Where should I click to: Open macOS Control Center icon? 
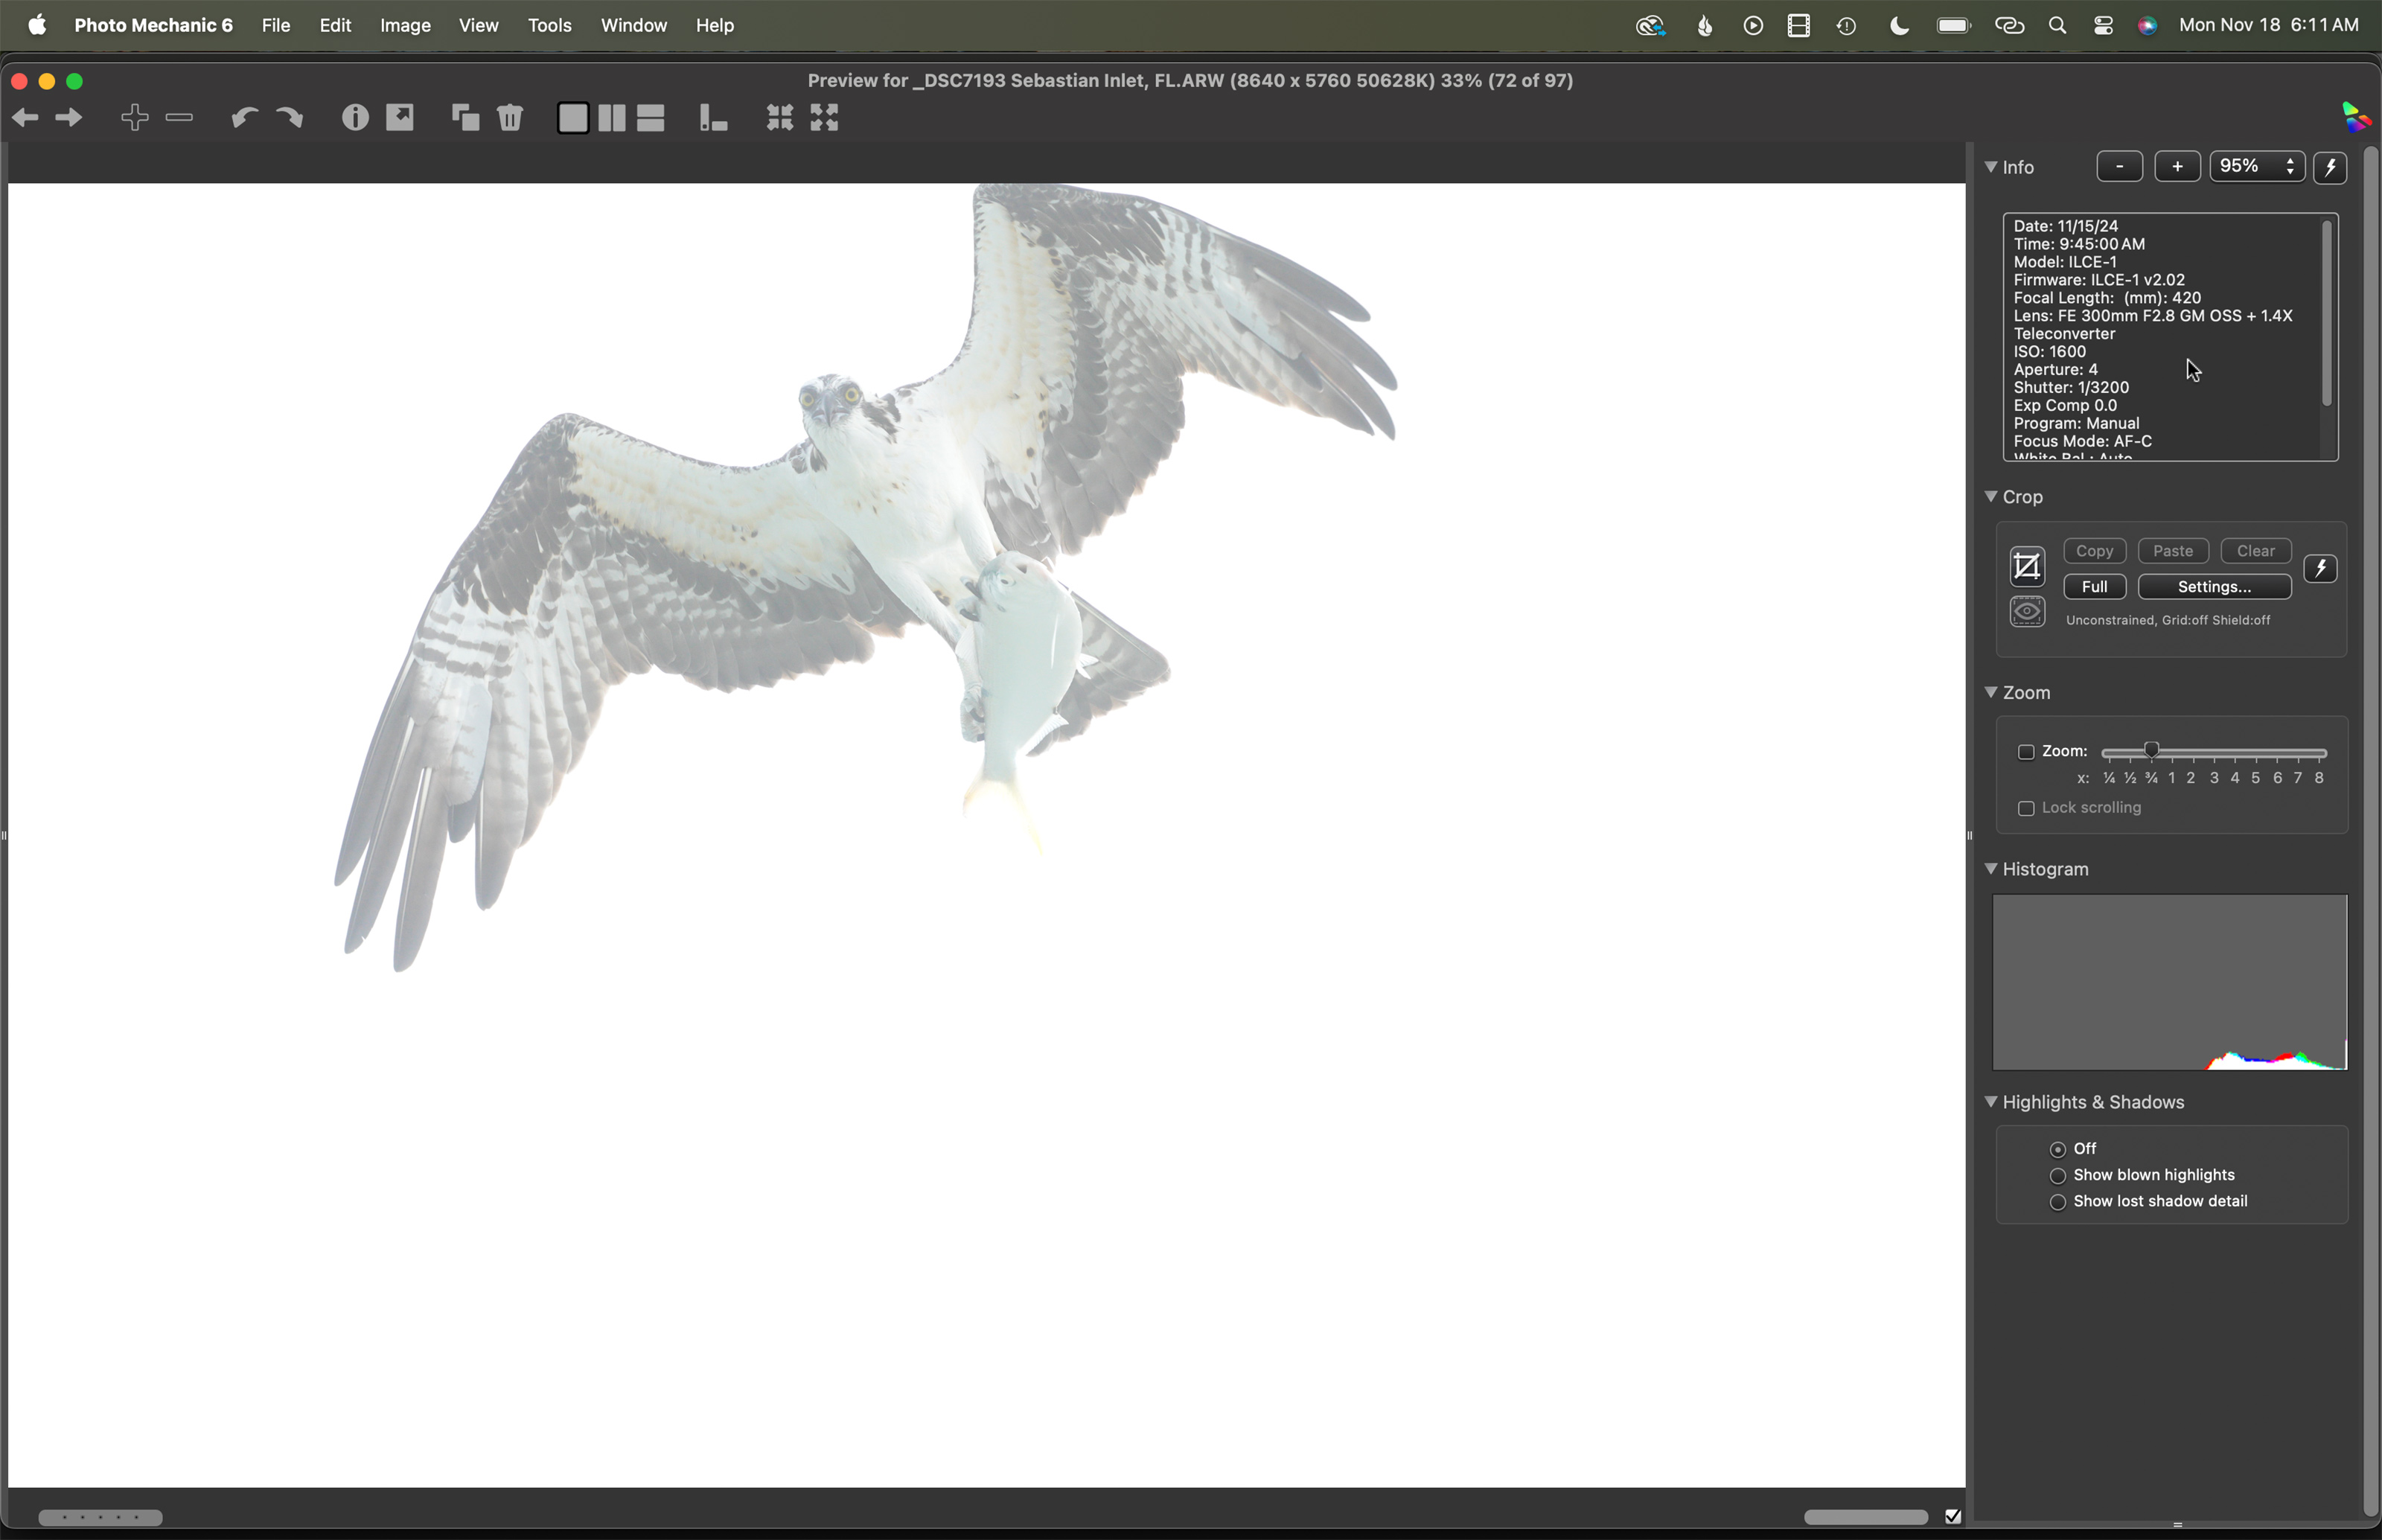point(2103,26)
